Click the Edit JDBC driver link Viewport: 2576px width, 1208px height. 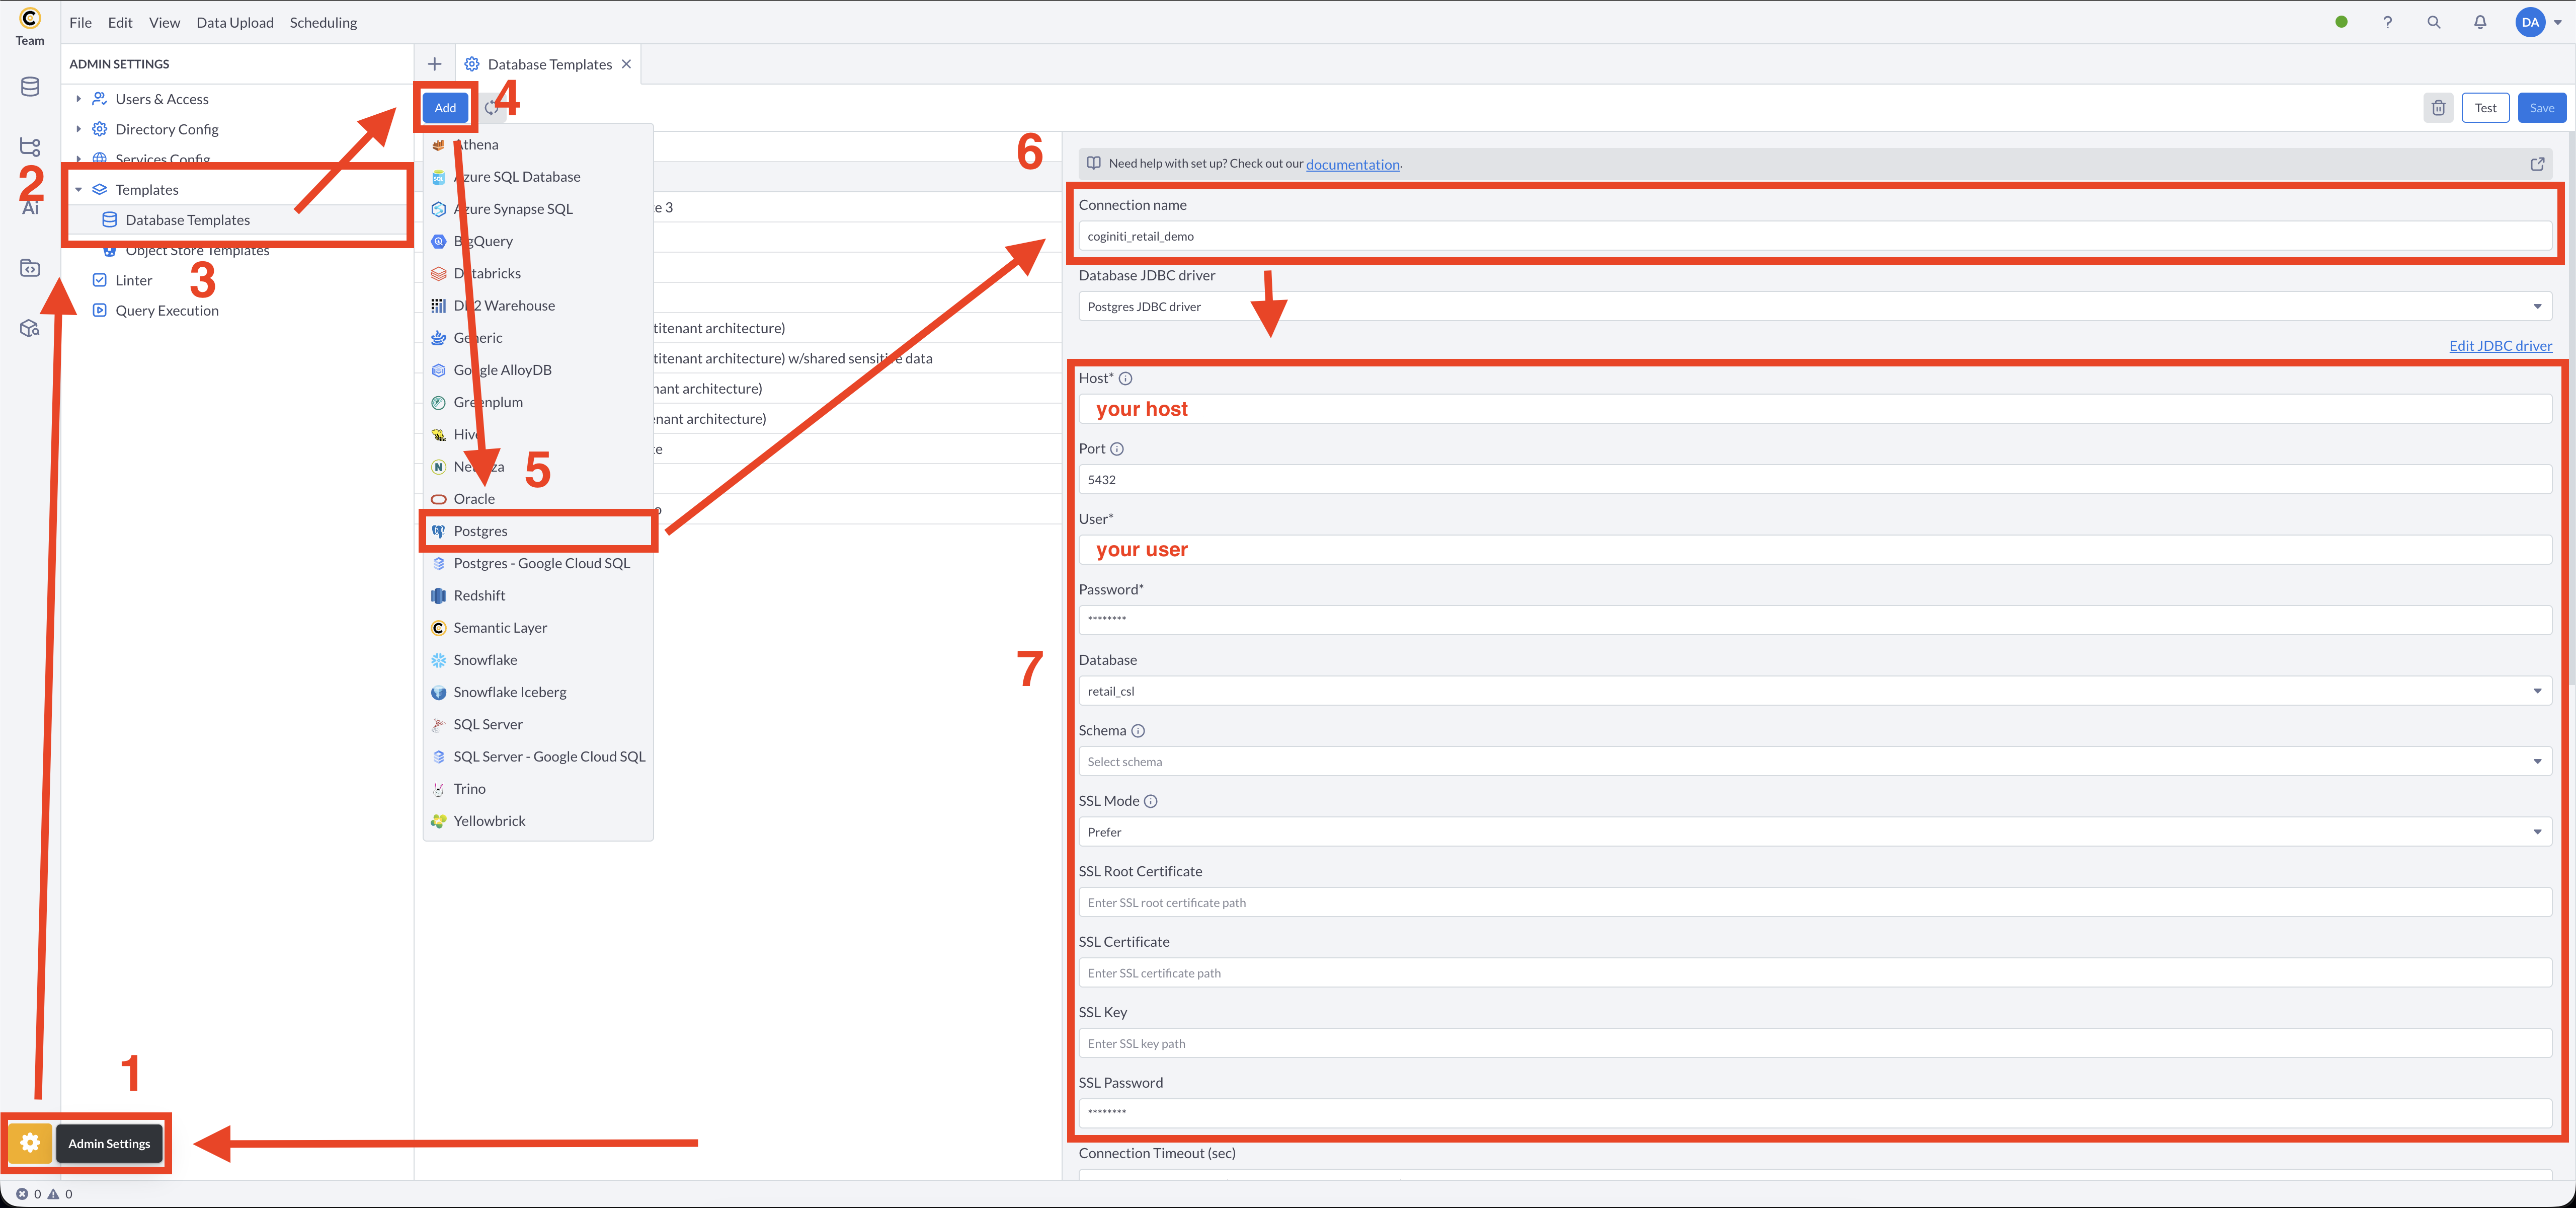[x=2500, y=346]
